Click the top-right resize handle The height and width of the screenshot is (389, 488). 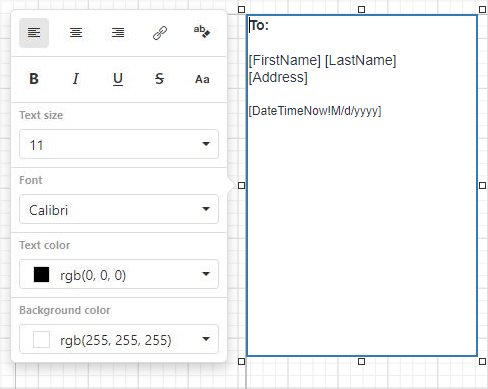click(482, 10)
